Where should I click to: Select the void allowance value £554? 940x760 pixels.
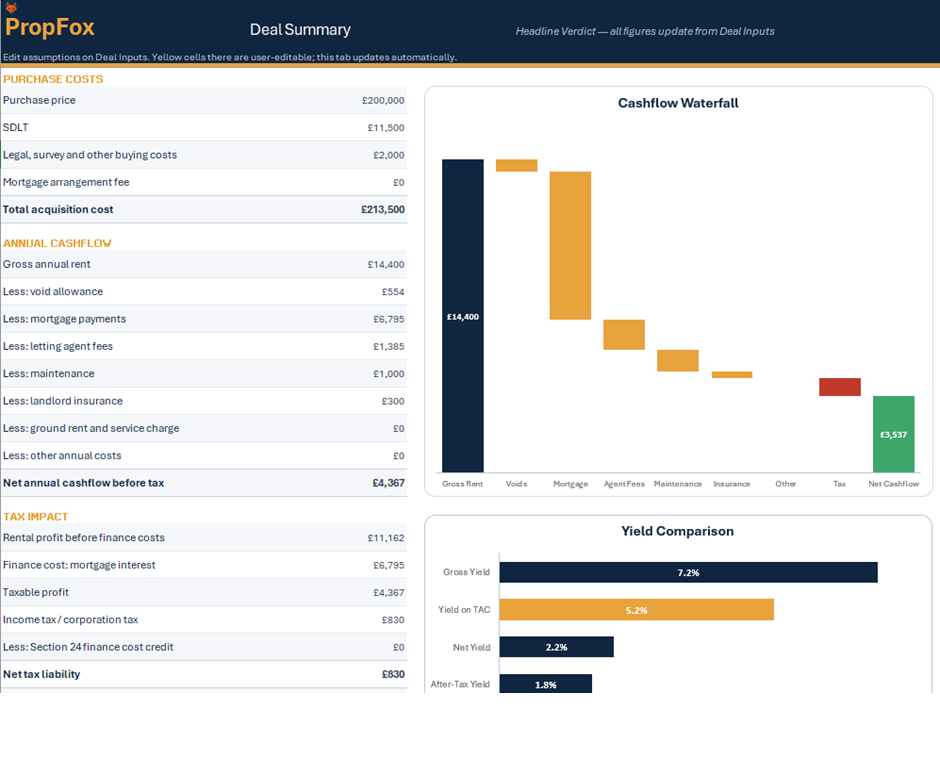click(393, 292)
